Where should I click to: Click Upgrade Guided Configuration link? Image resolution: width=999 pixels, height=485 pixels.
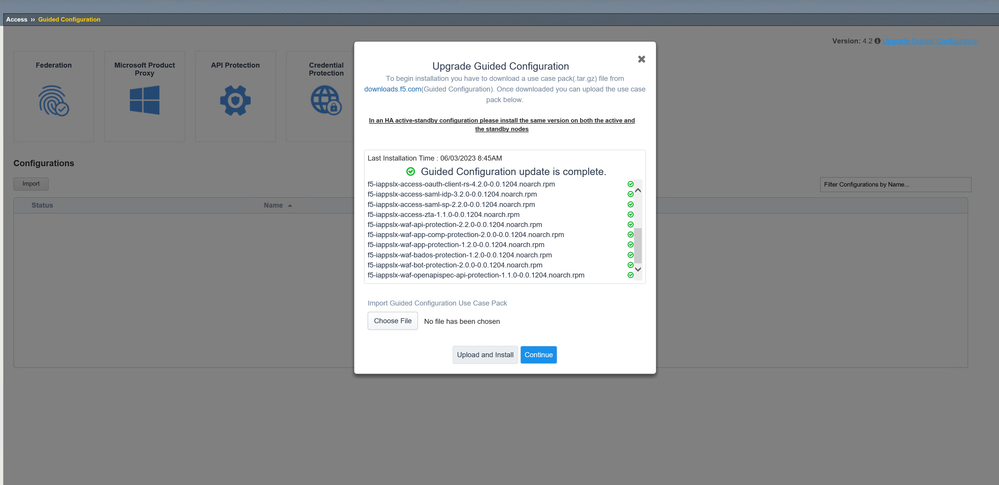pos(930,41)
